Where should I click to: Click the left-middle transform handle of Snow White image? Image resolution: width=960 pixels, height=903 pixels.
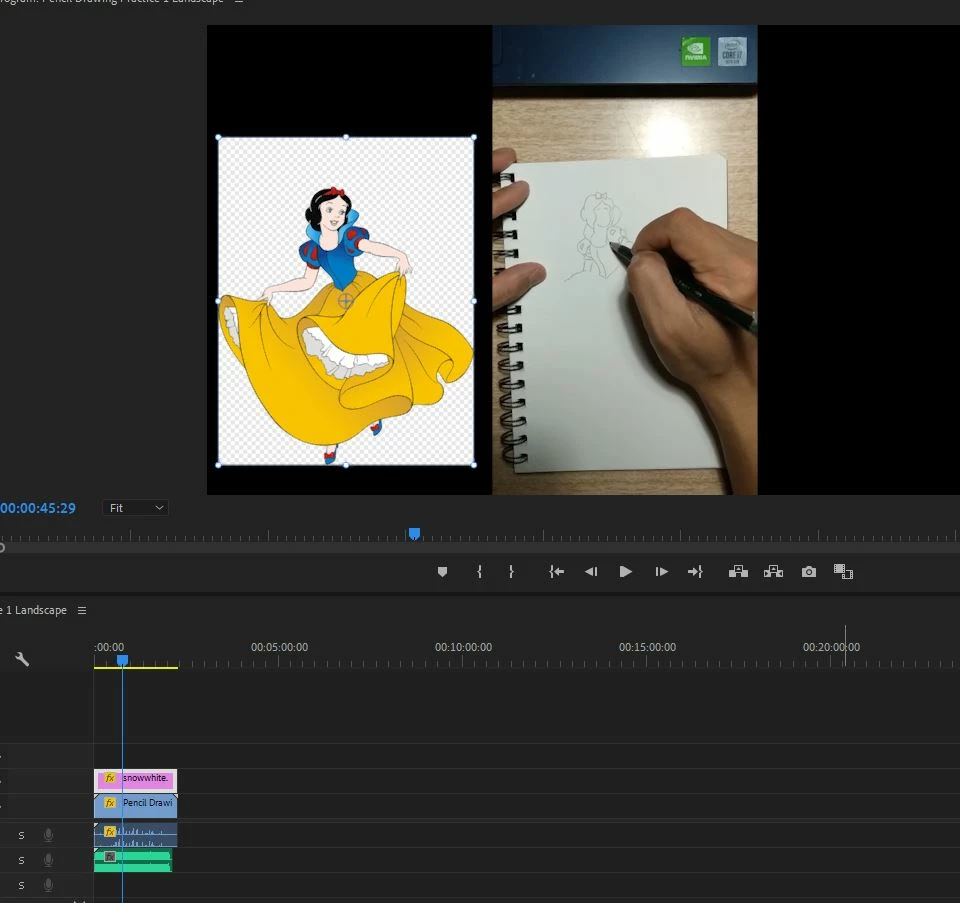(219, 301)
